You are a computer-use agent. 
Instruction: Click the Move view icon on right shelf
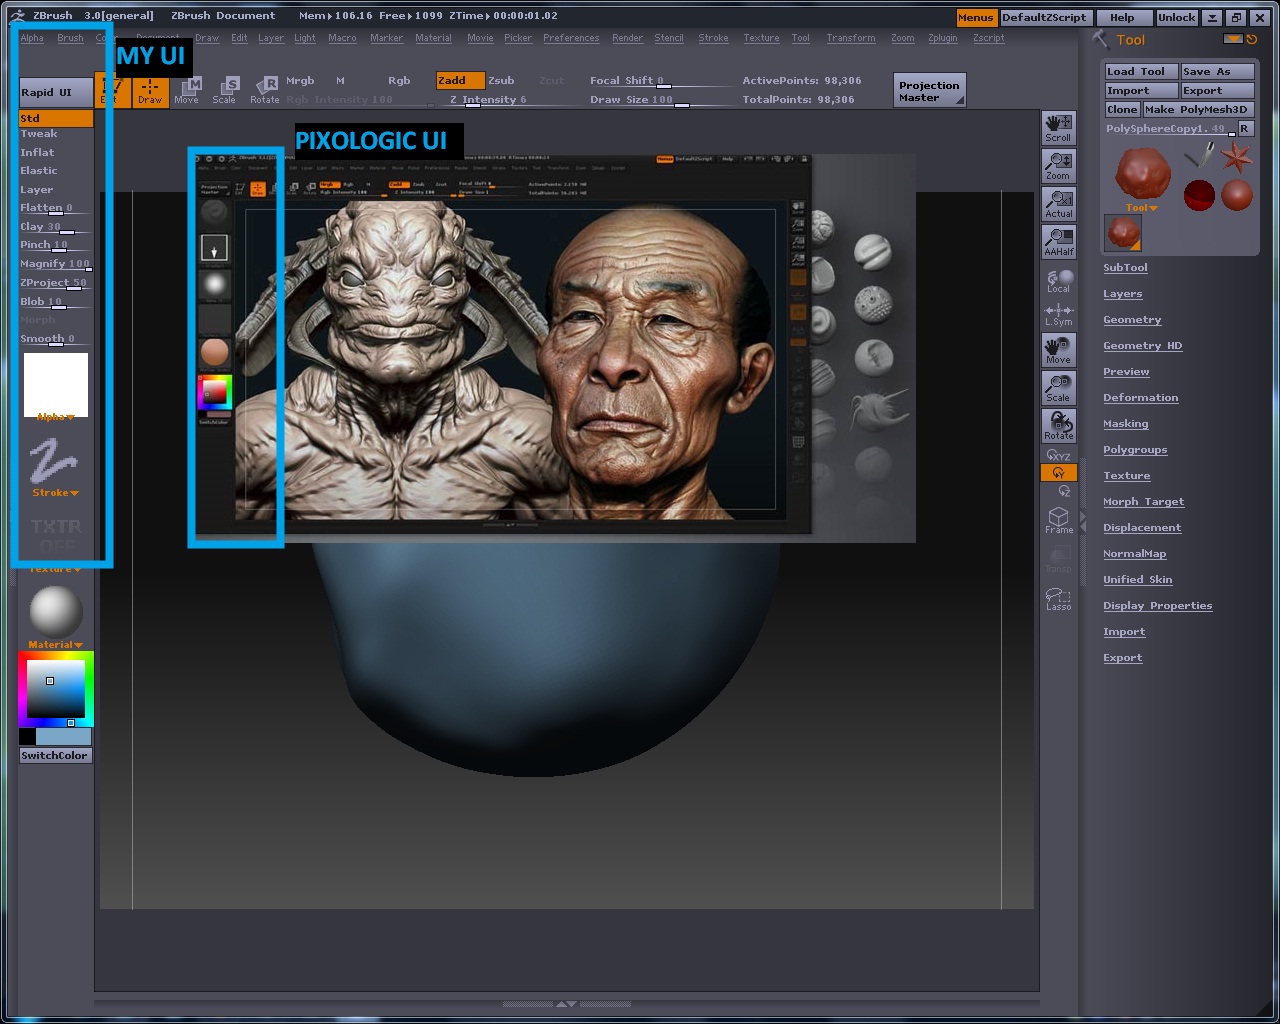click(1058, 350)
